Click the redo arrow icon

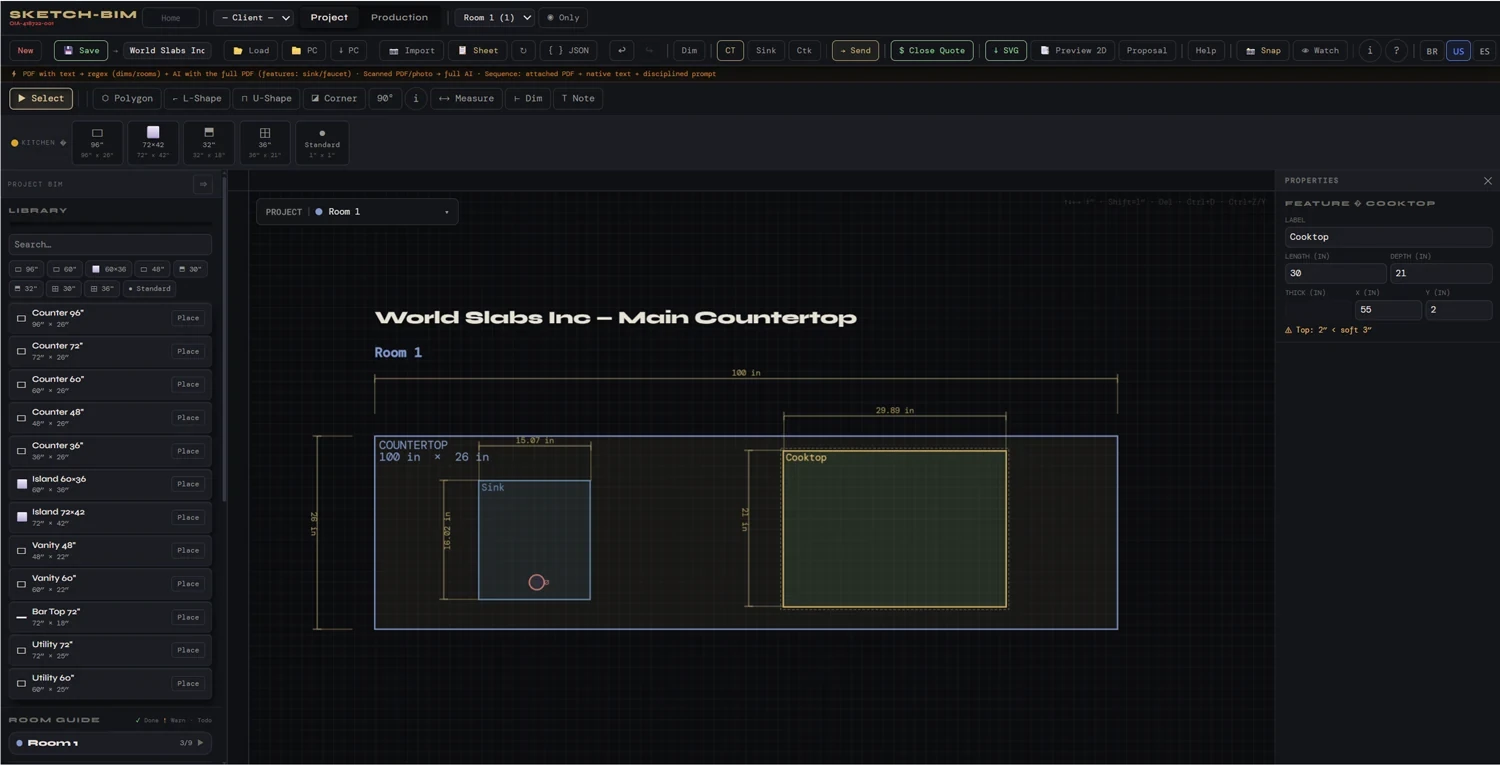pos(649,50)
